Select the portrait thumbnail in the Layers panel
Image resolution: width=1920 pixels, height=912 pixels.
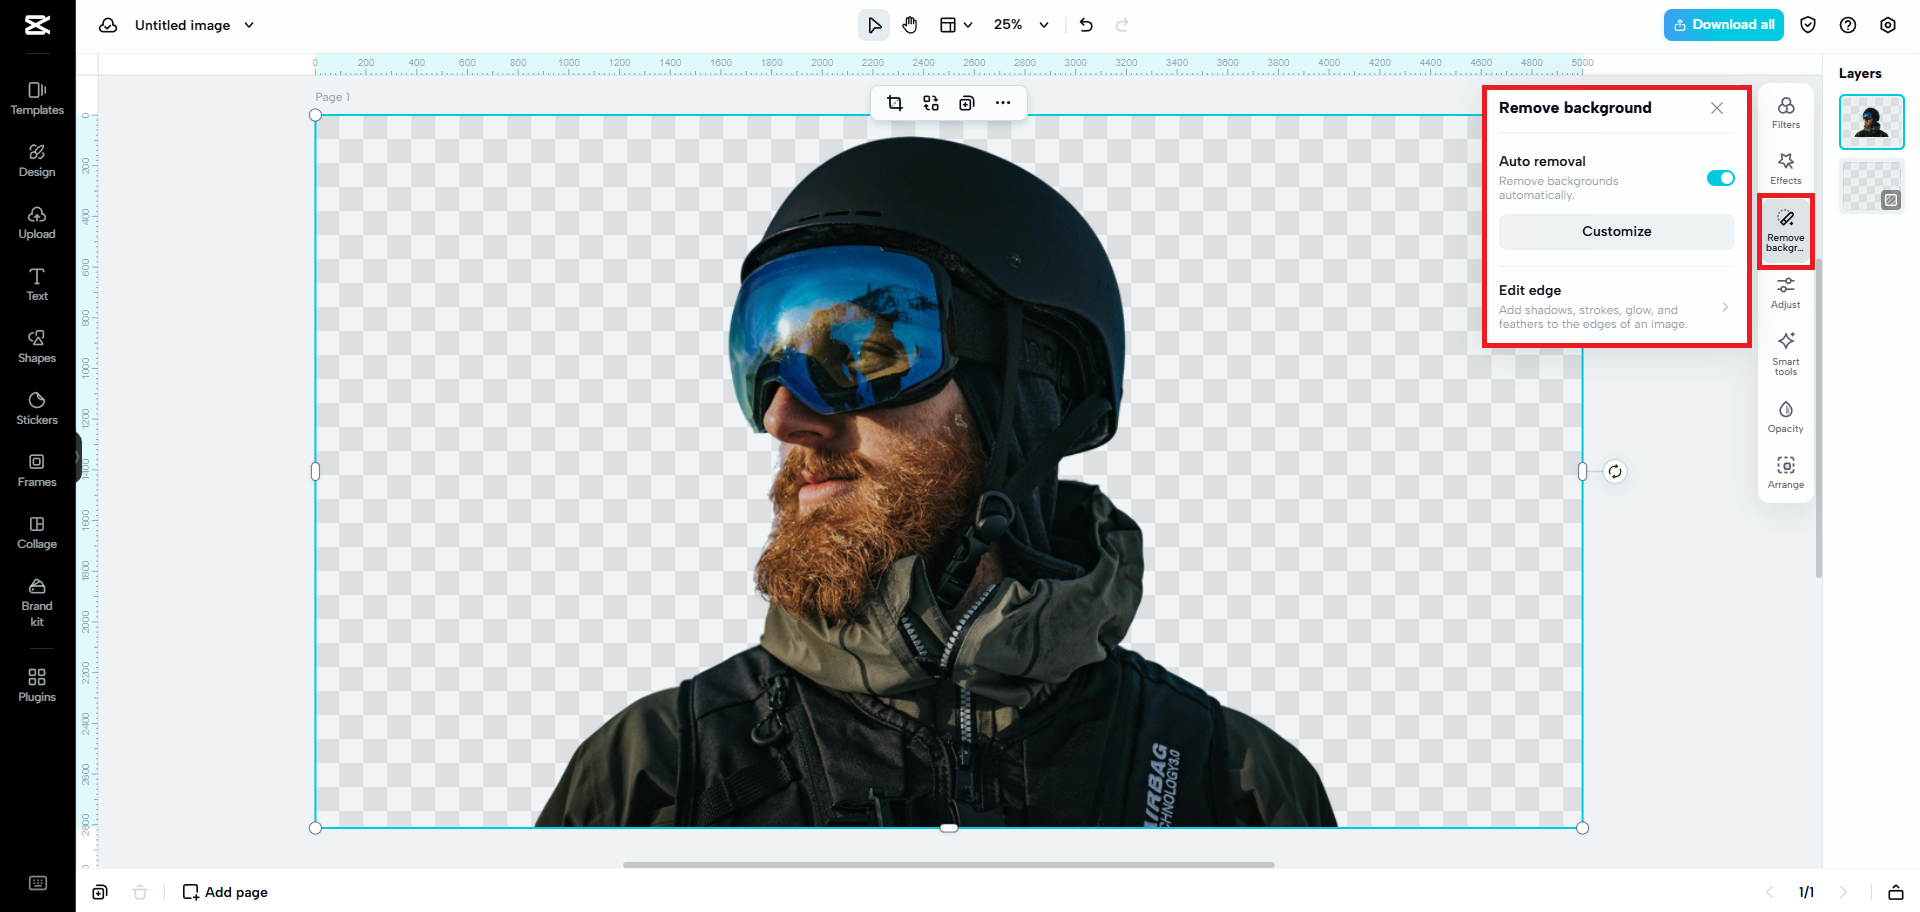1871,121
